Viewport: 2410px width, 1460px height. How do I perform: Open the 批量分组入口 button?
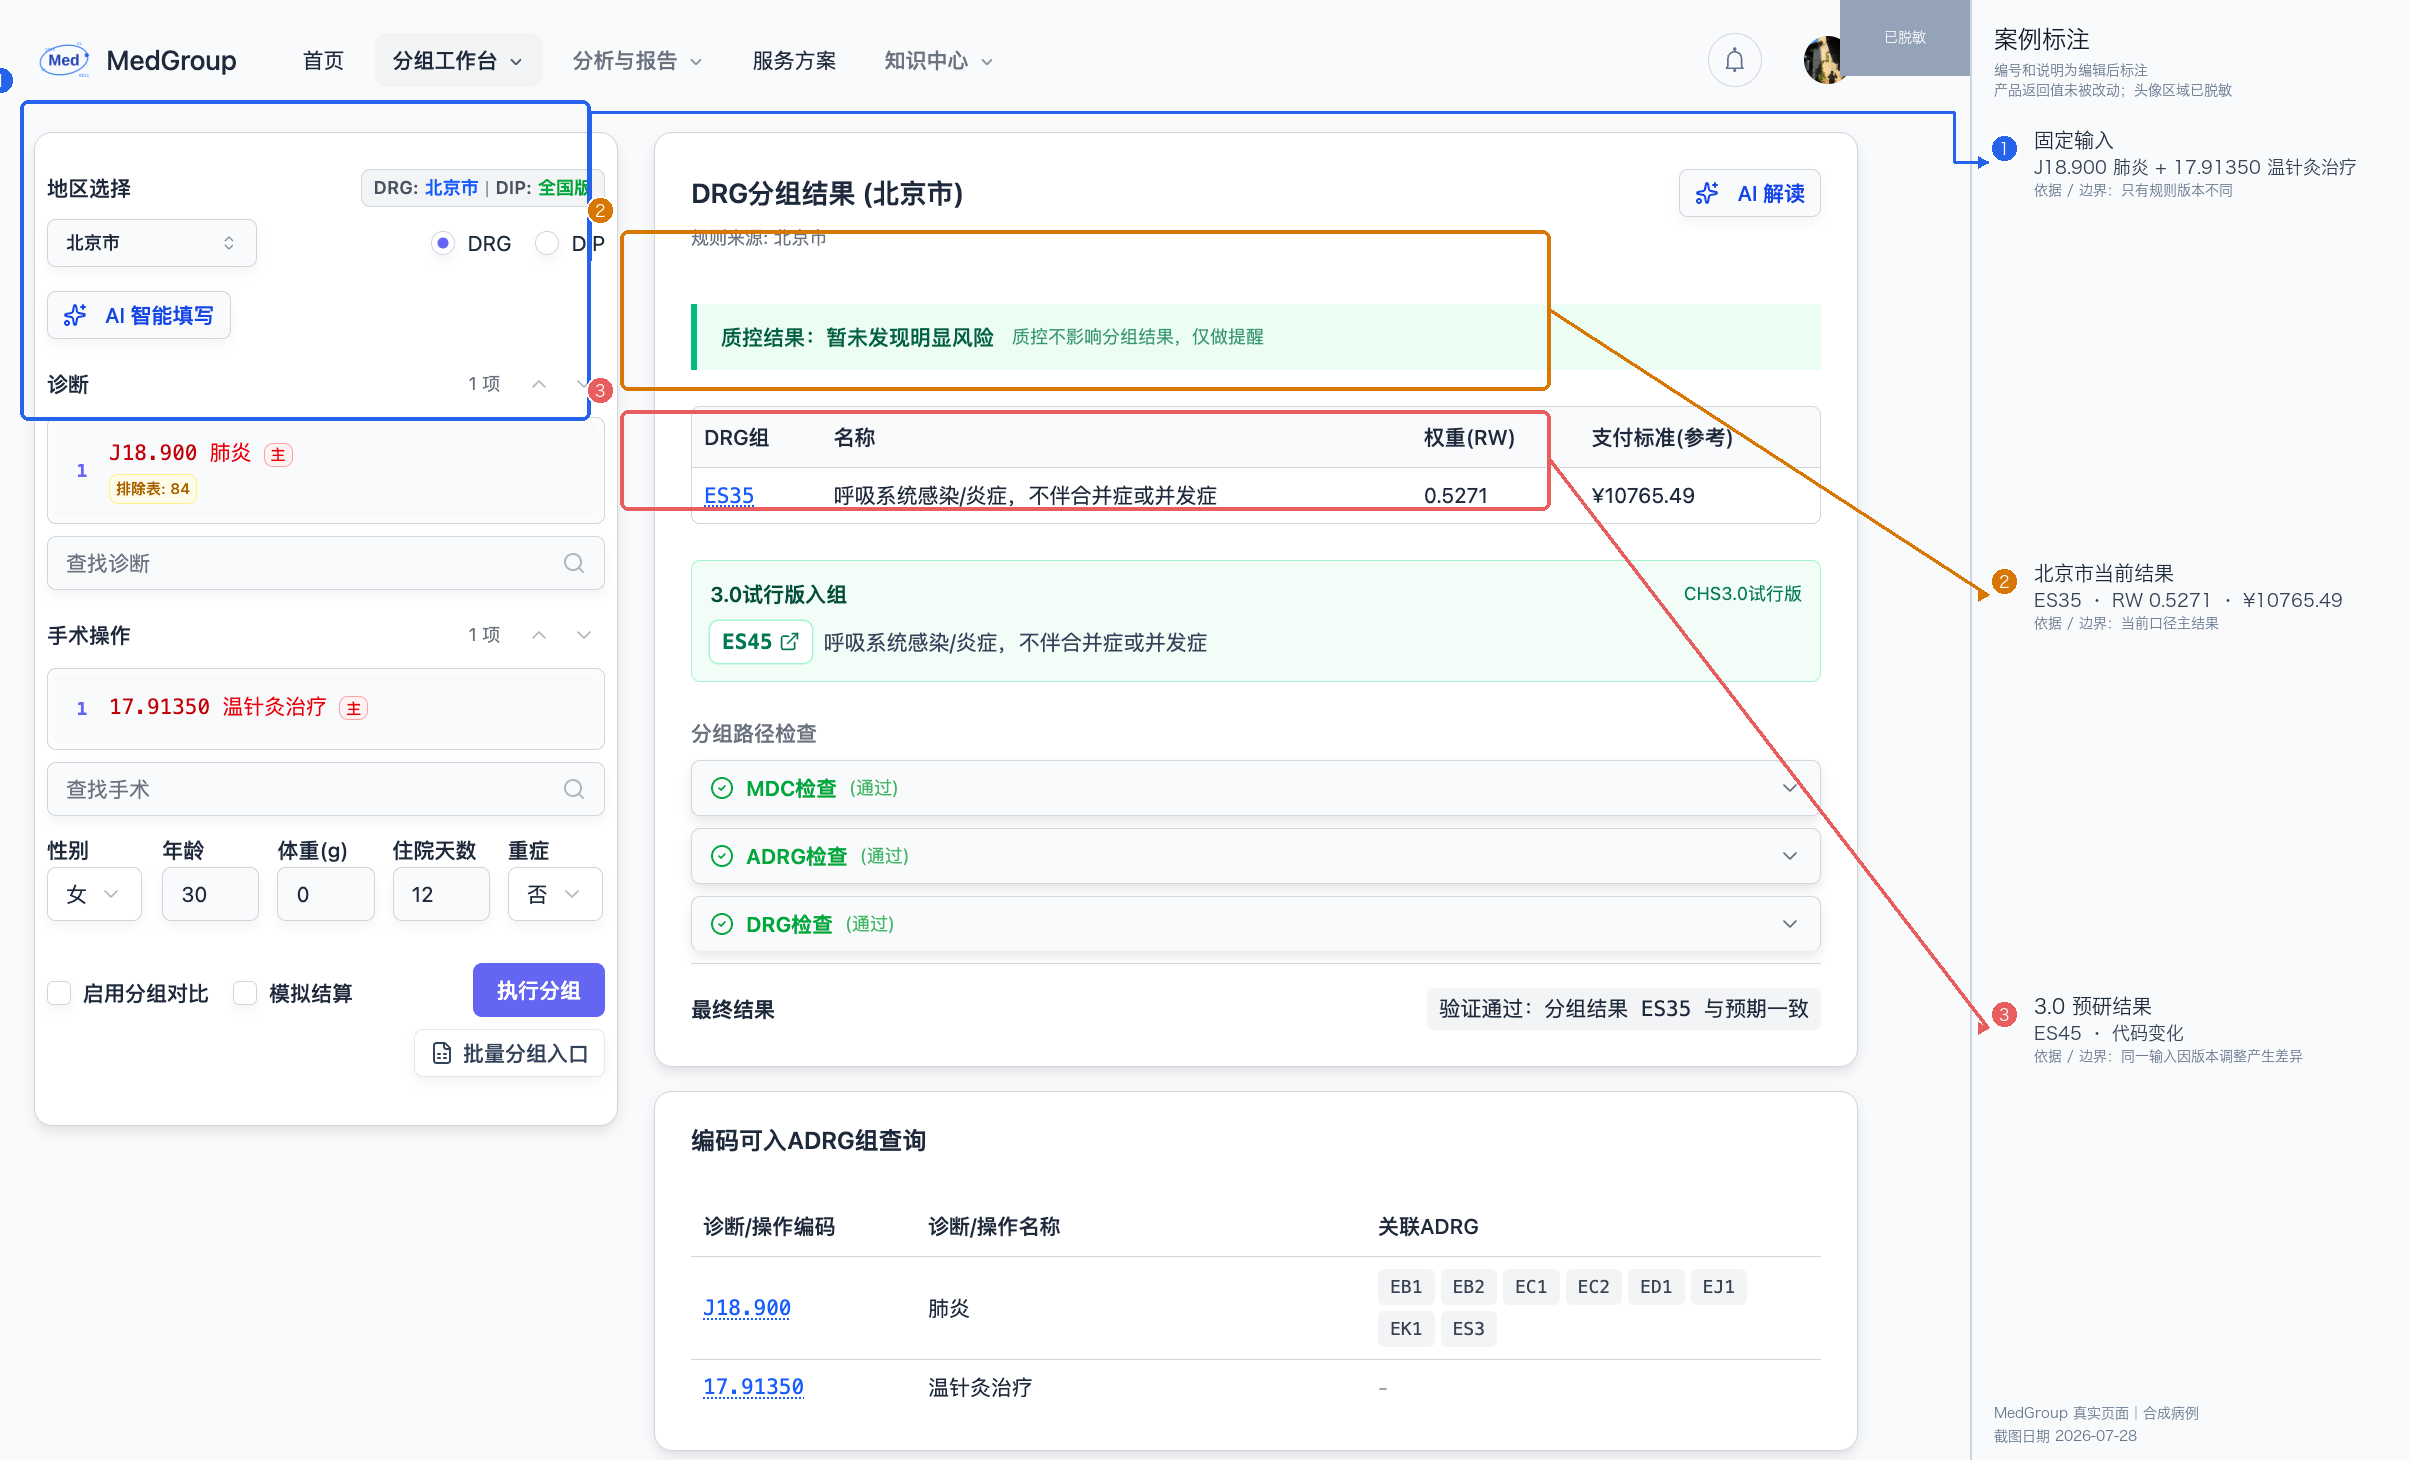coord(510,1054)
